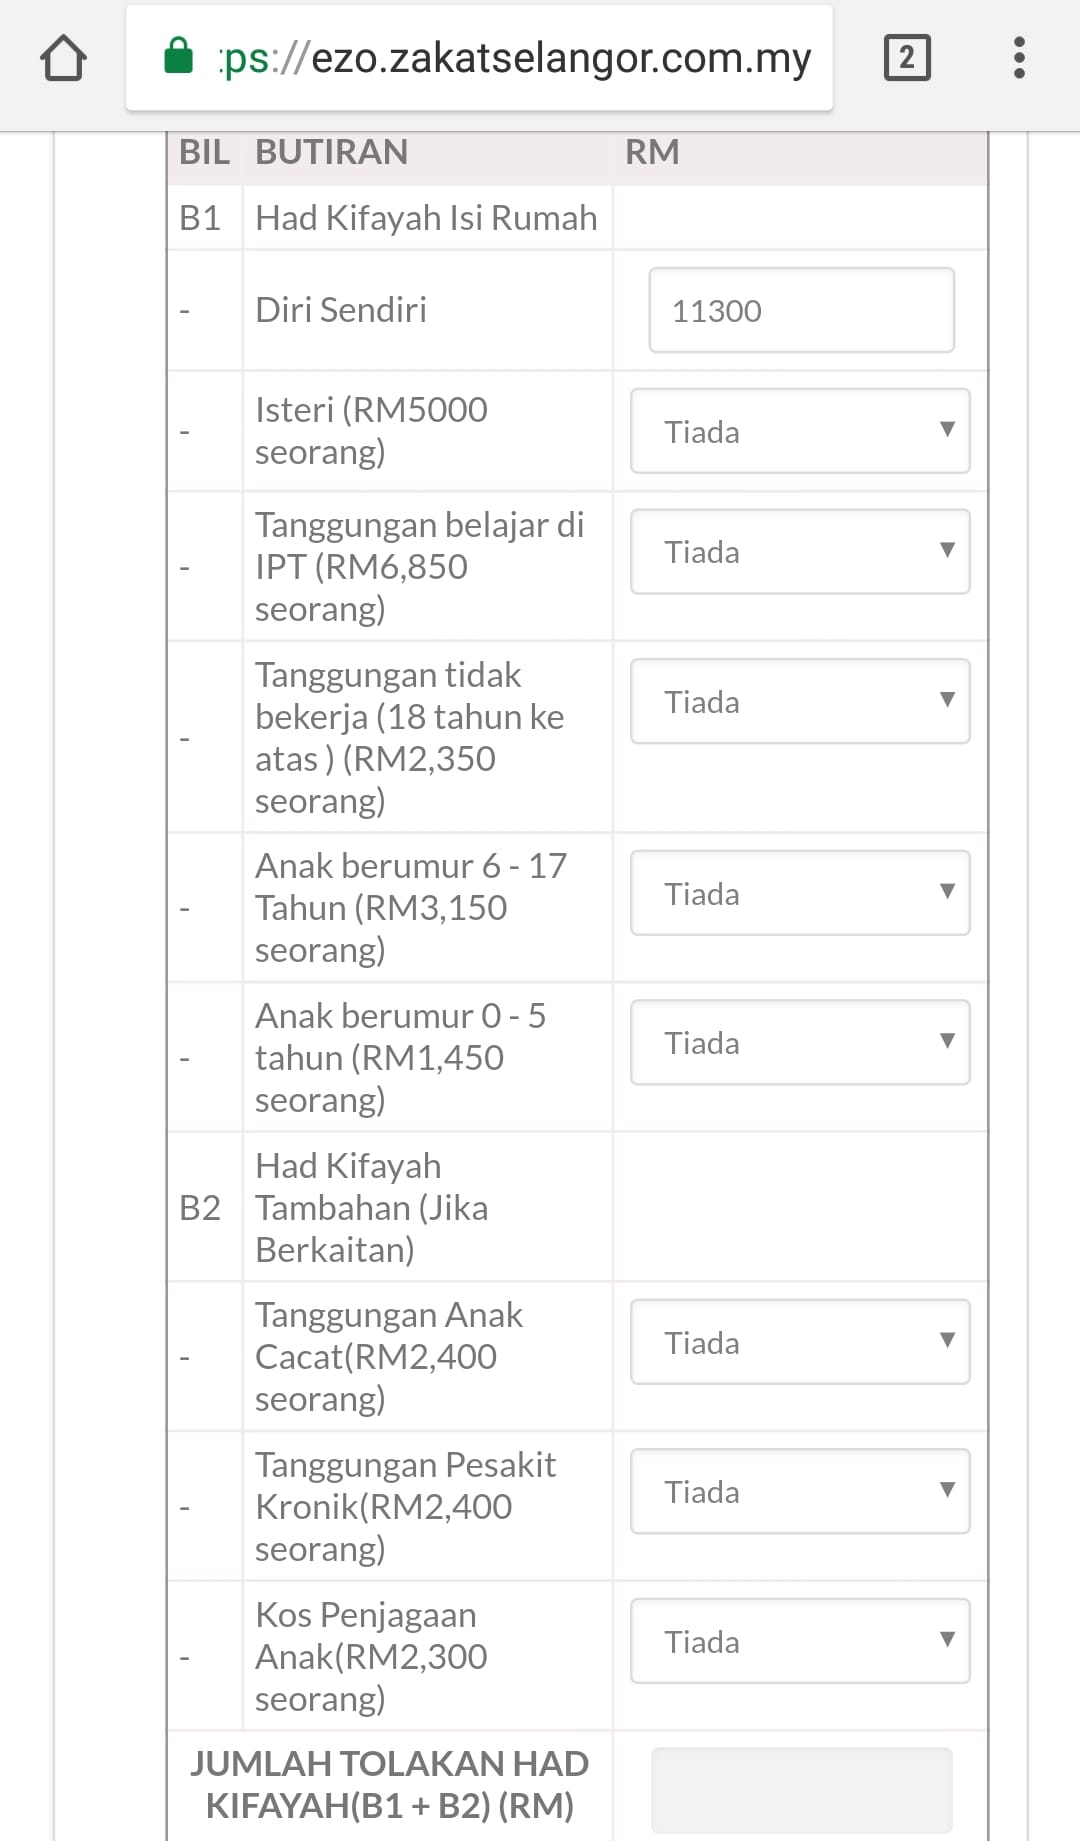This screenshot has width=1080, height=1841.
Task: Tap the Jumlah Tolakan Had Kifayah total field
Action: pyautogui.click(x=801, y=1789)
